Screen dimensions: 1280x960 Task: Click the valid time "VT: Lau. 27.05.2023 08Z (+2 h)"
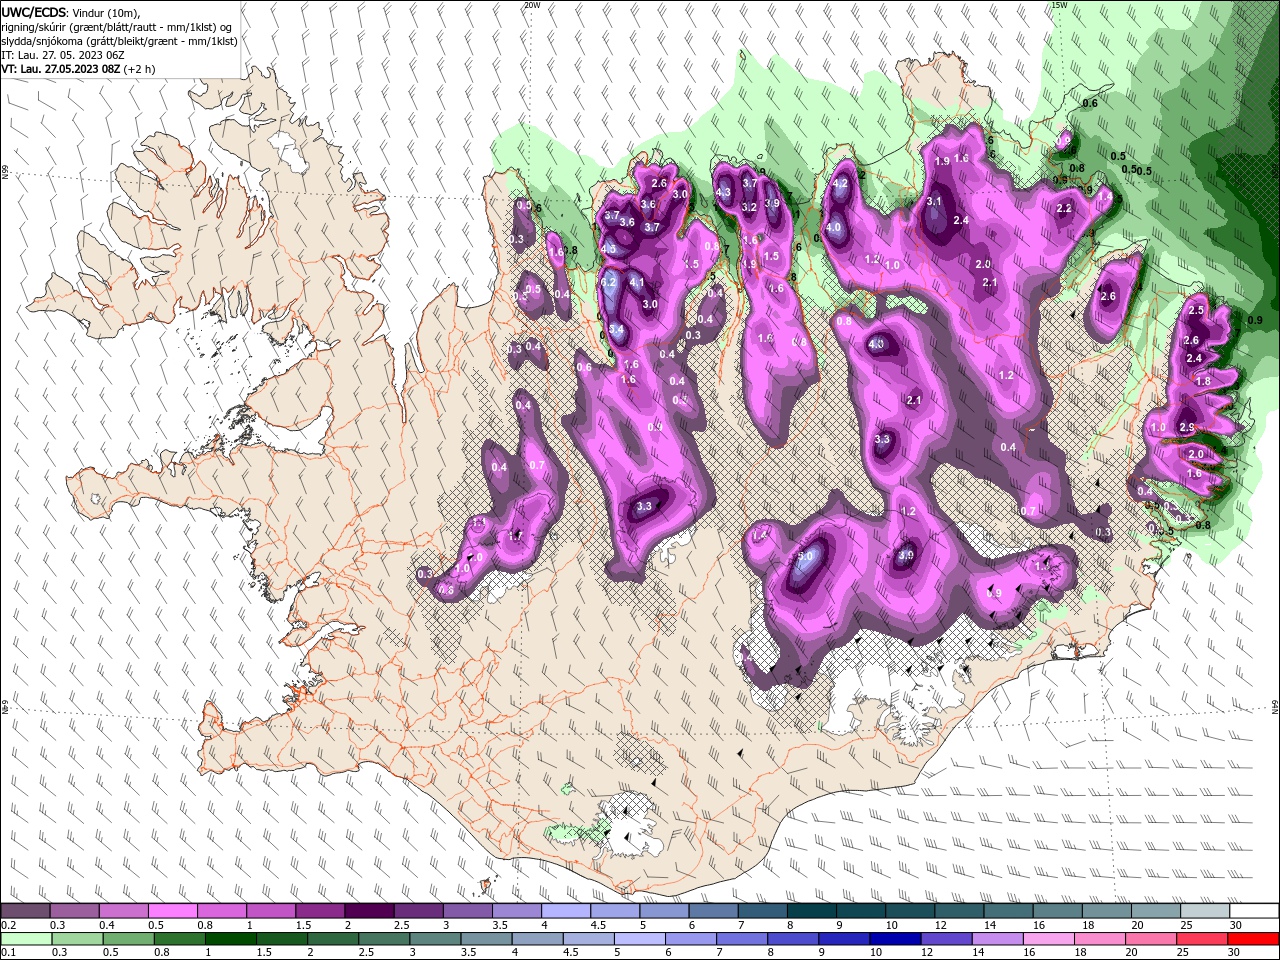[78, 69]
